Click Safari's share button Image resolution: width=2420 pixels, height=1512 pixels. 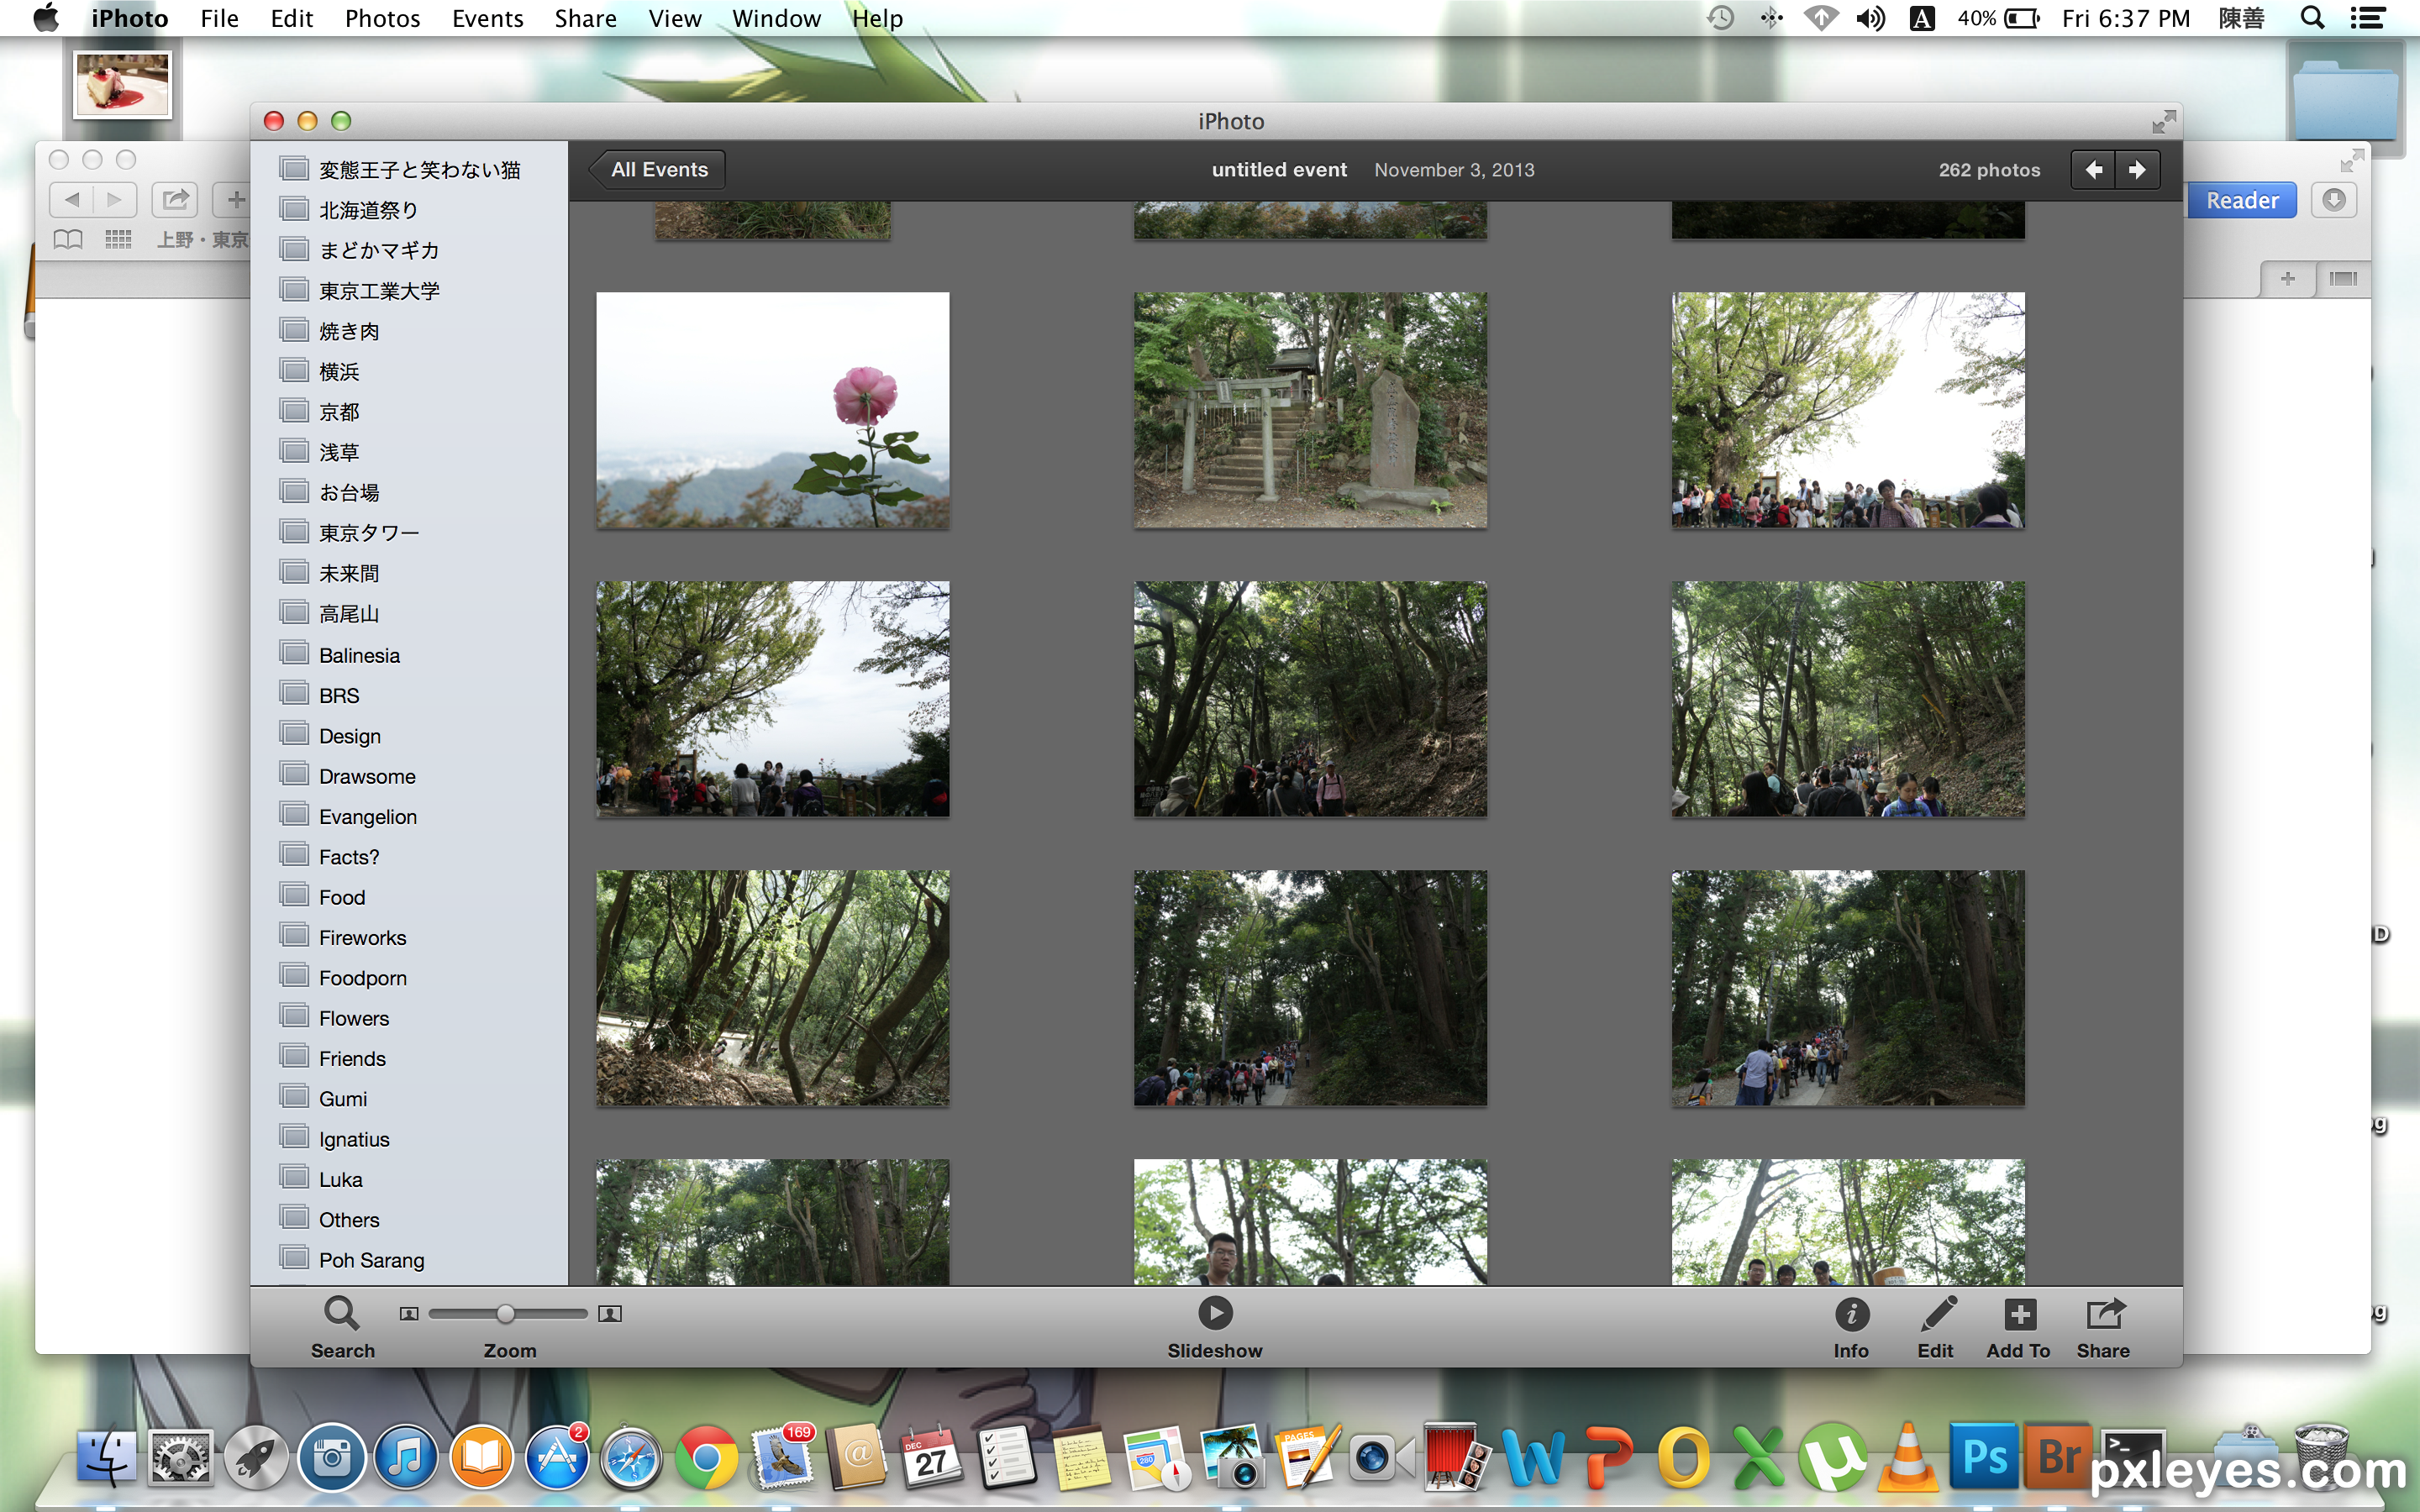(175, 199)
